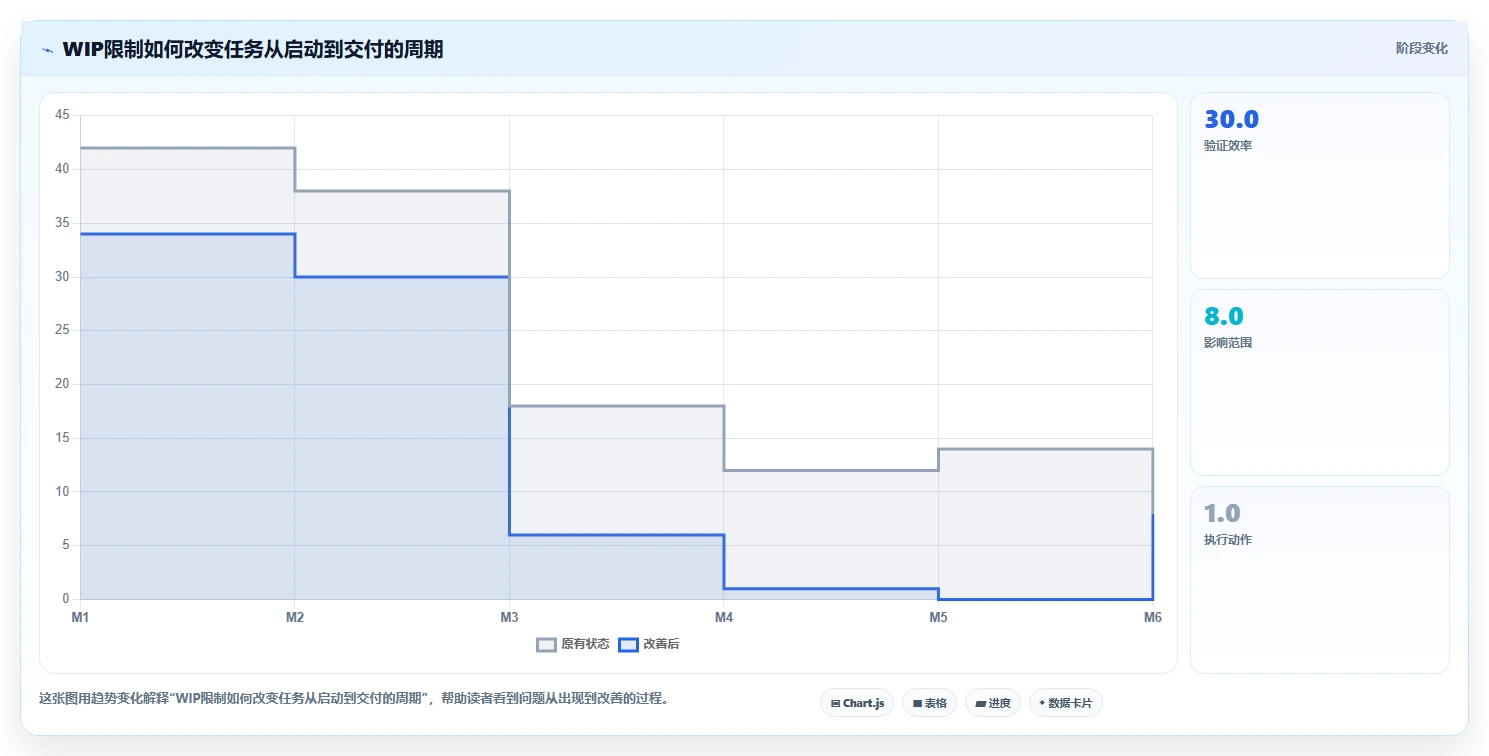Image resolution: width=1489 pixels, height=756 pixels.
Task: Click the M5 x-axis label
Action: pyautogui.click(x=938, y=618)
